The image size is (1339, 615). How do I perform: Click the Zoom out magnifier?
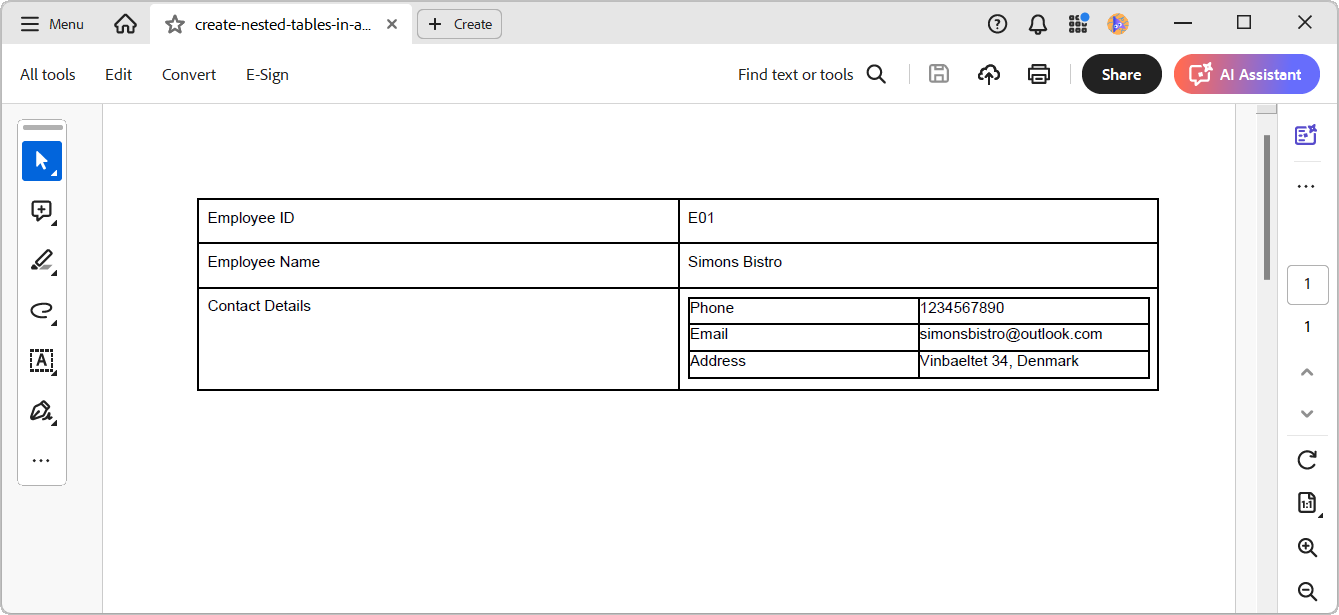click(1307, 591)
